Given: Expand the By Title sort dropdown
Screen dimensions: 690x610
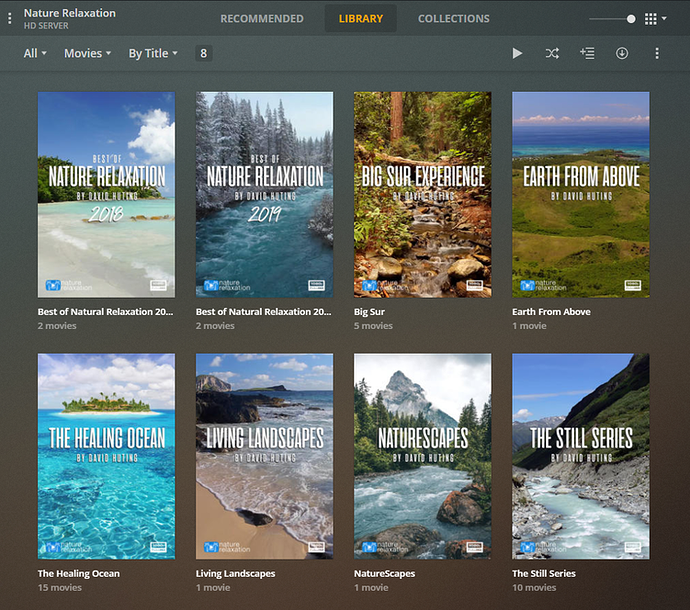Looking at the screenshot, I should (153, 53).
